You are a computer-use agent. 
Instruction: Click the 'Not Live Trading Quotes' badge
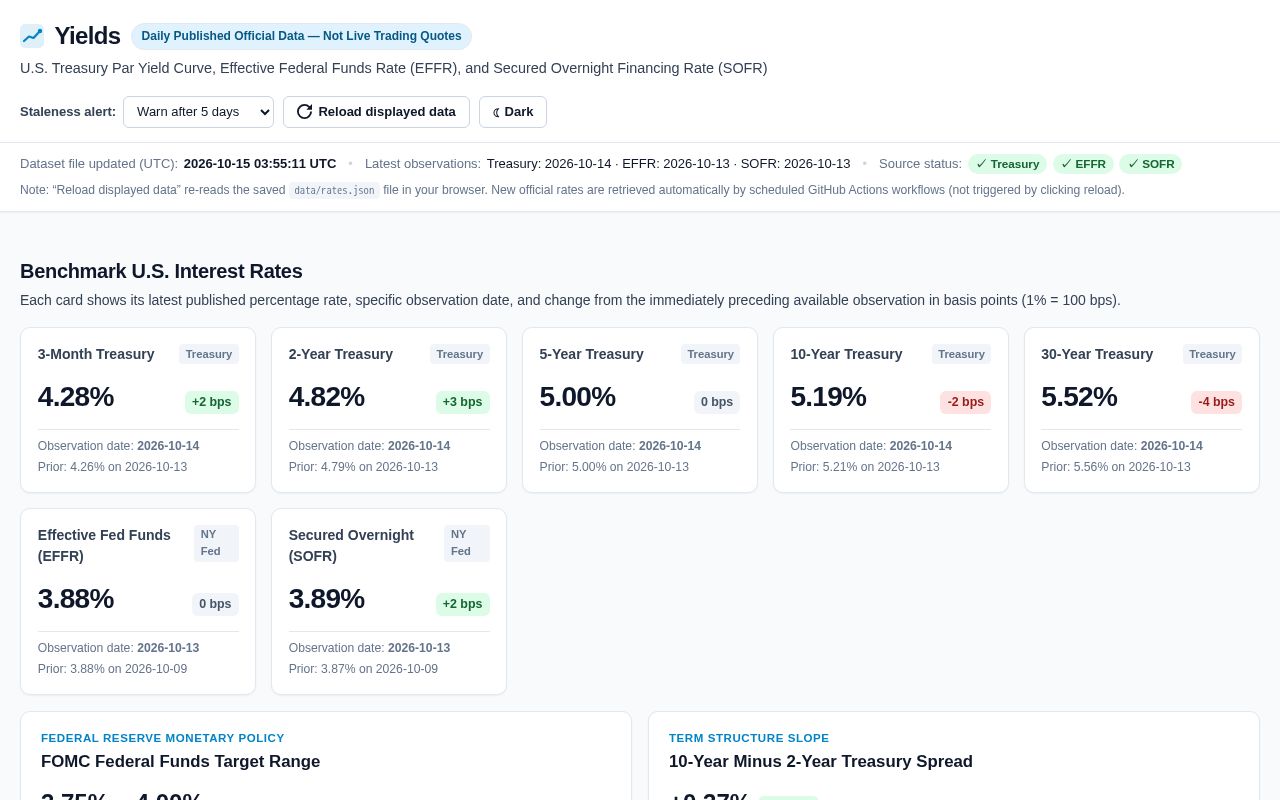pos(301,36)
